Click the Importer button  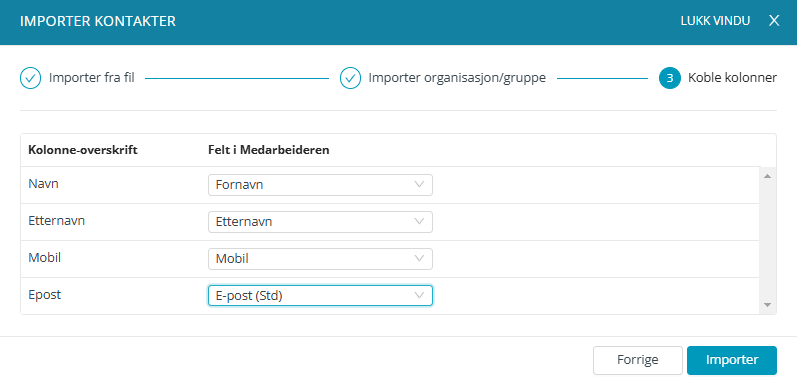732,360
